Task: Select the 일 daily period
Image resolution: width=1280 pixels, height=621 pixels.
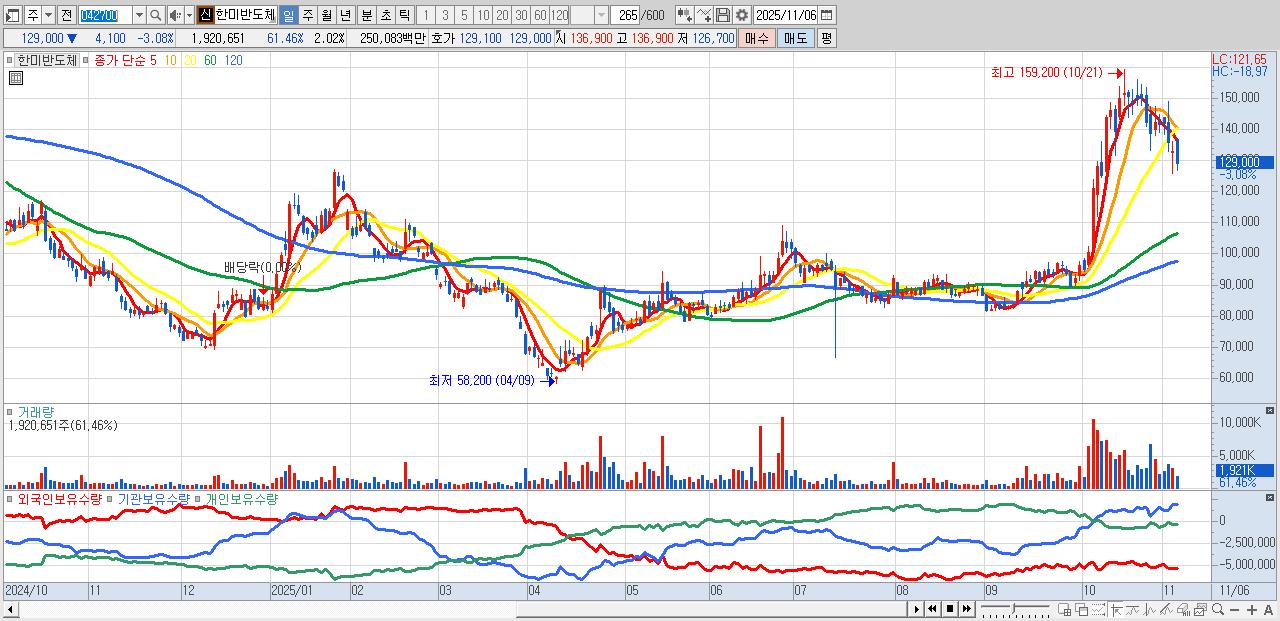Action: coord(288,15)
